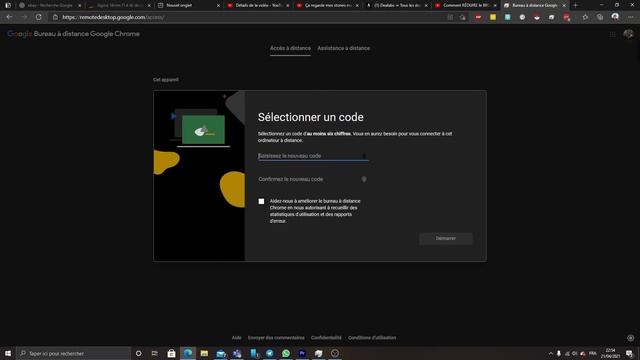
Task: Click the yellow extension icon in the toolbar
Action: pos(493,17)
